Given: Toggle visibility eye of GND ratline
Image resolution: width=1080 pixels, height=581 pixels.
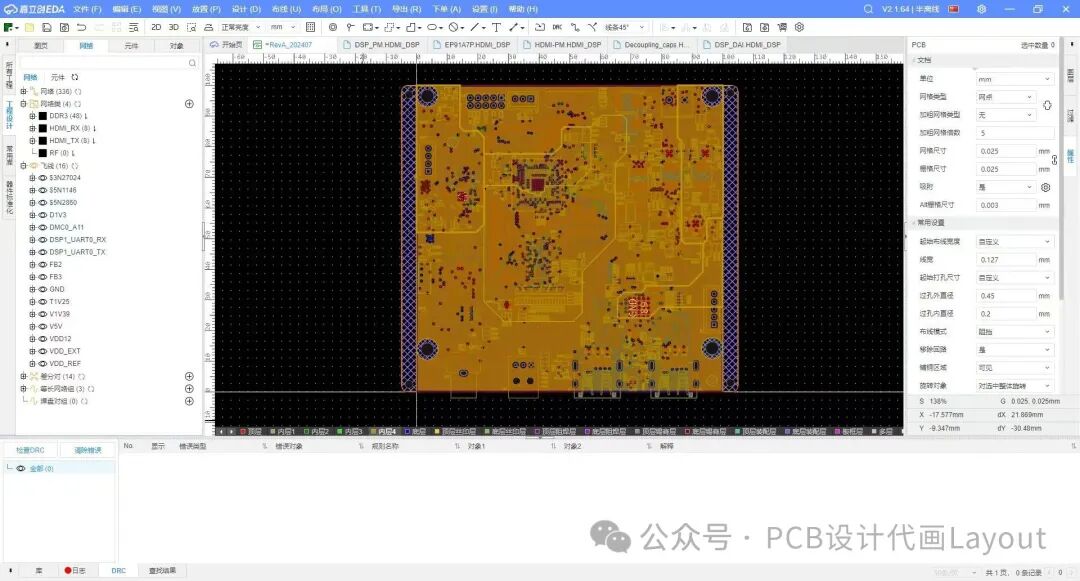Looking at the screenshot, I should pos(43,289).
